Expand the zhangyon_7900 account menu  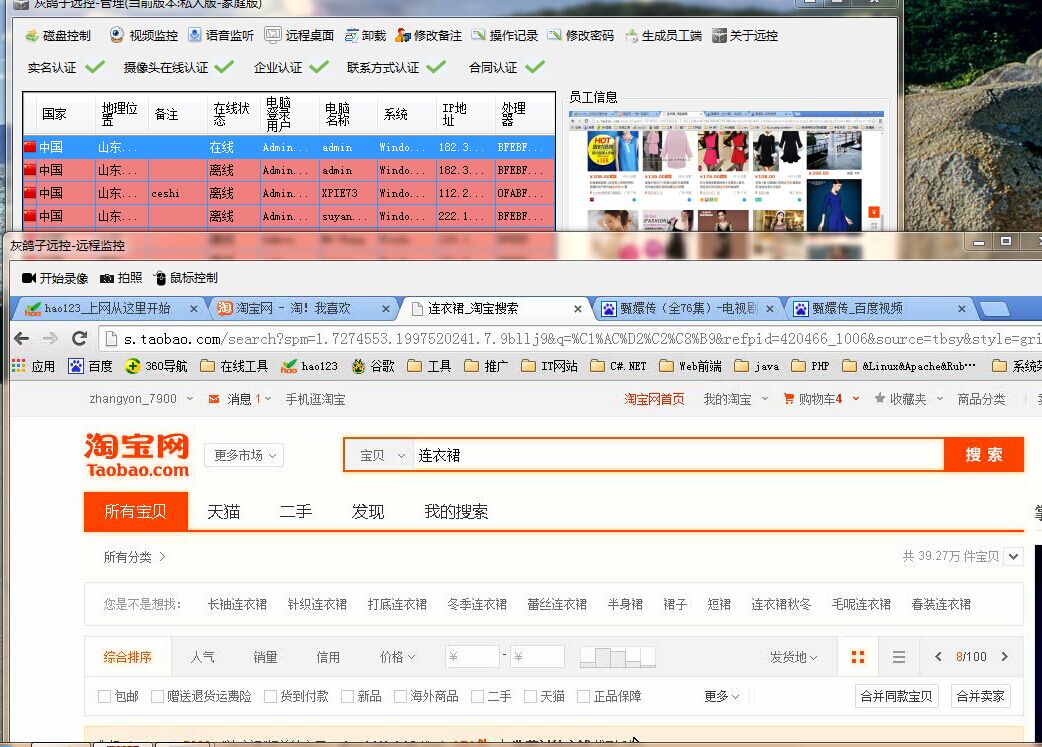(142, 399)
